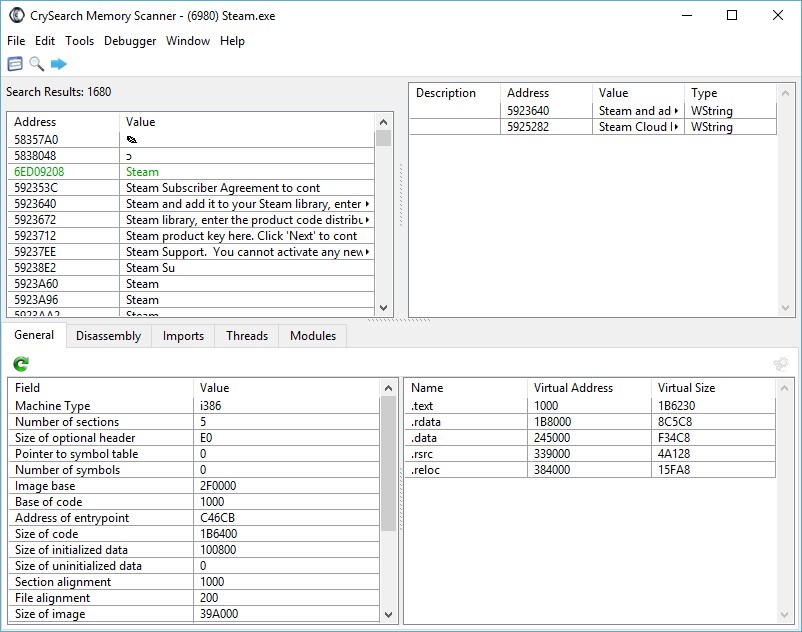This screenshot has width=802, height=632.
Task: Select the green 6ED09208 search result
Action: 191,172
